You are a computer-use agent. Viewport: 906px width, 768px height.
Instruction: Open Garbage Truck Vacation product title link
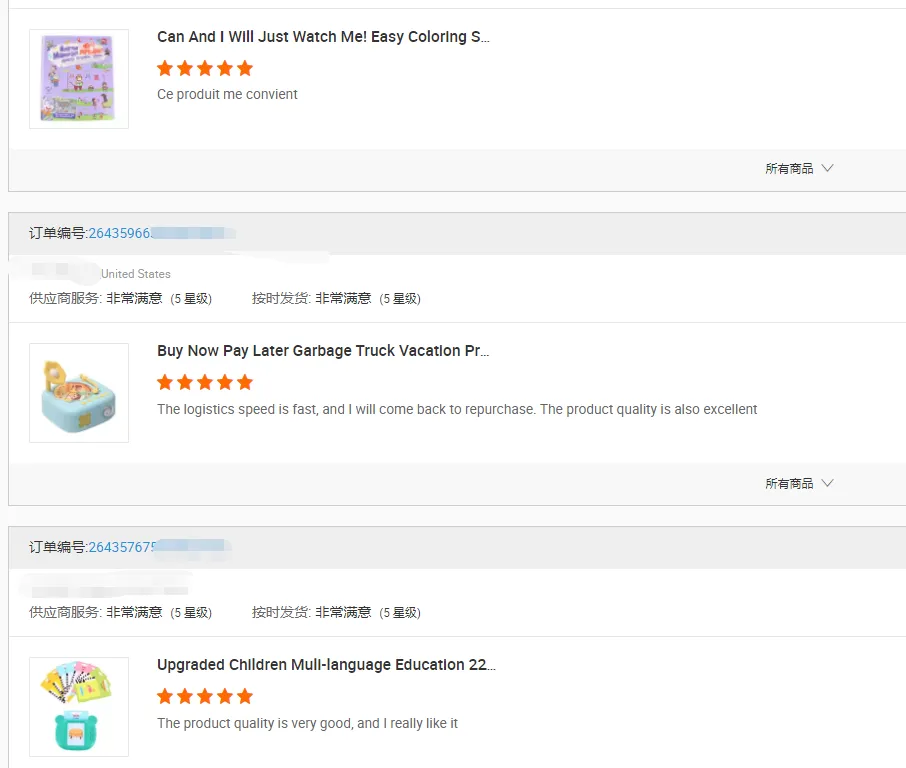323,351
